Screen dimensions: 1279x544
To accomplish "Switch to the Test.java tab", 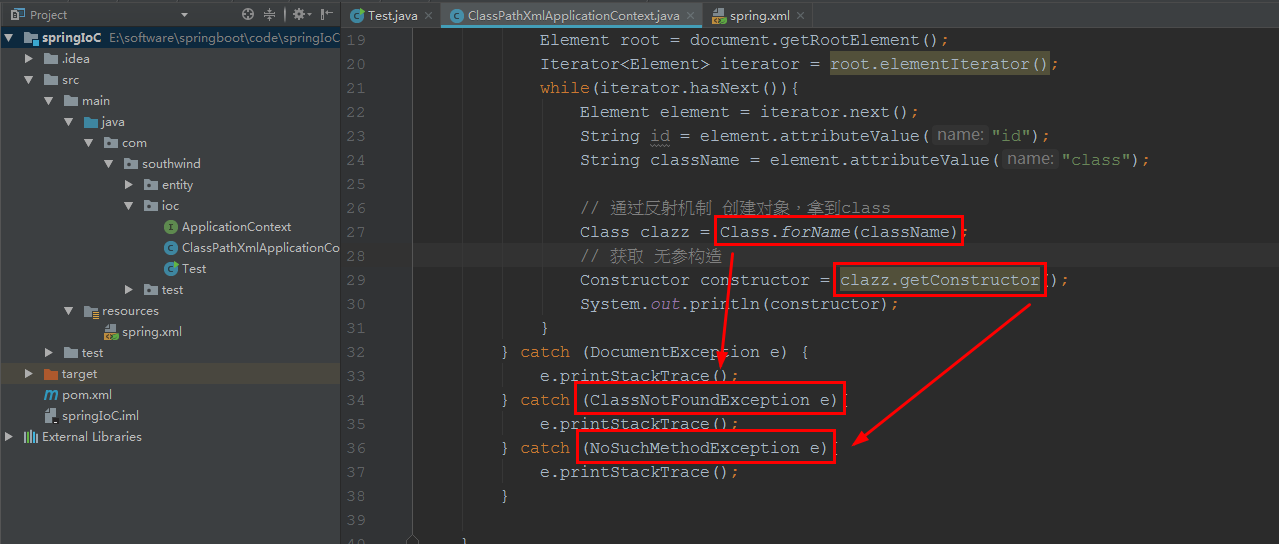I will [391, 15].
